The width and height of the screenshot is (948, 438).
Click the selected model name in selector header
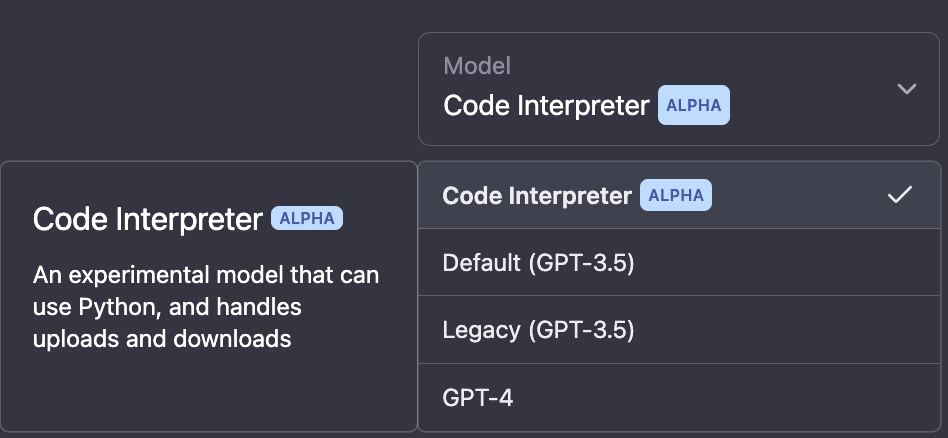point(546,105)
